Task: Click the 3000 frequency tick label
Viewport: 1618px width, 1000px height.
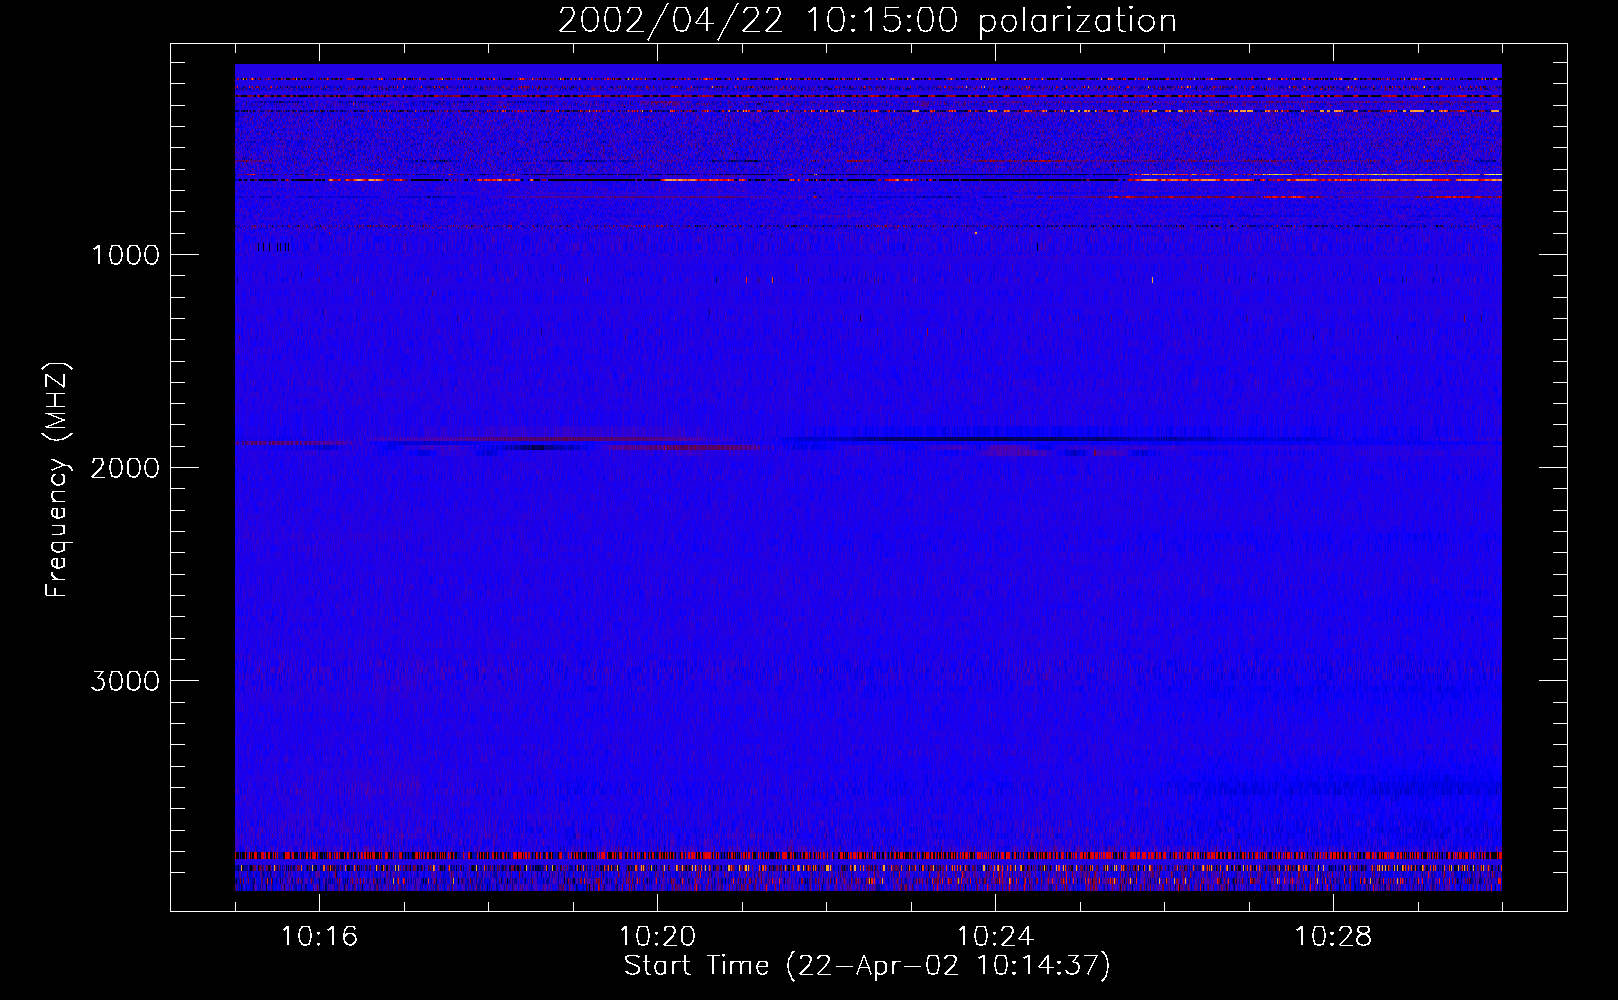Action: 126,681
